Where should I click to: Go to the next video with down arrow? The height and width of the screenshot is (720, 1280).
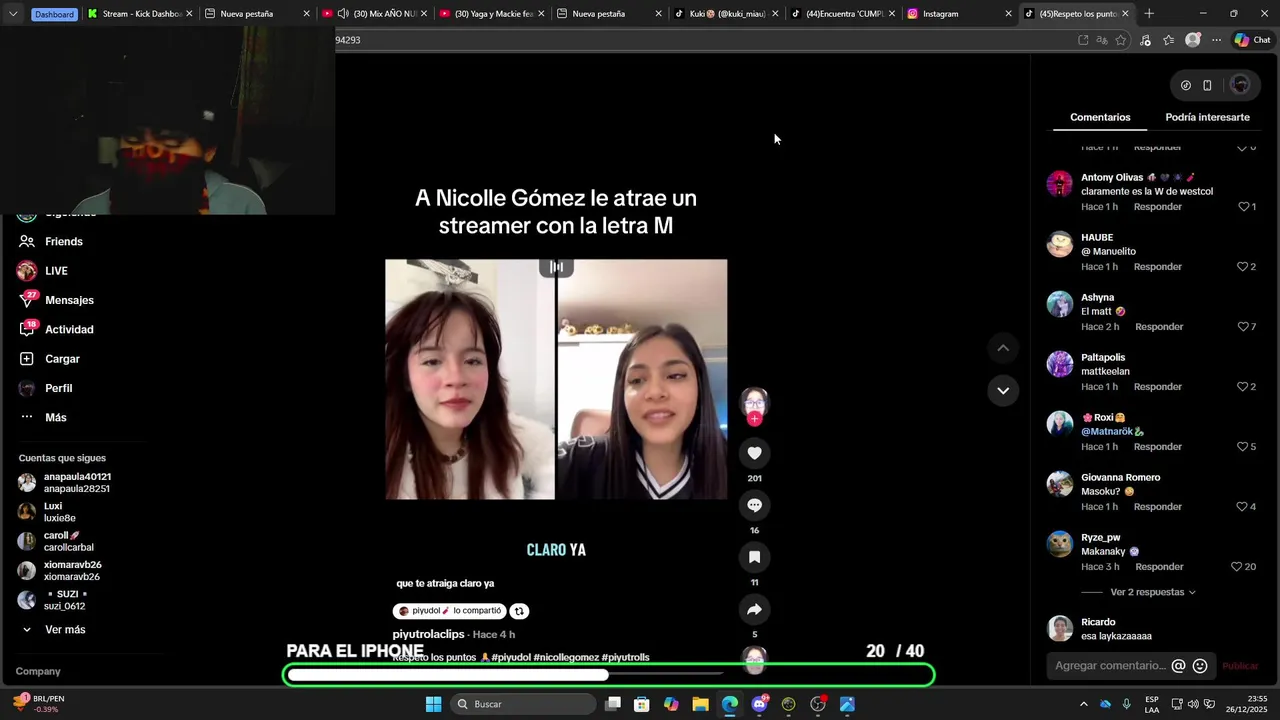[x=1003, y=390]
